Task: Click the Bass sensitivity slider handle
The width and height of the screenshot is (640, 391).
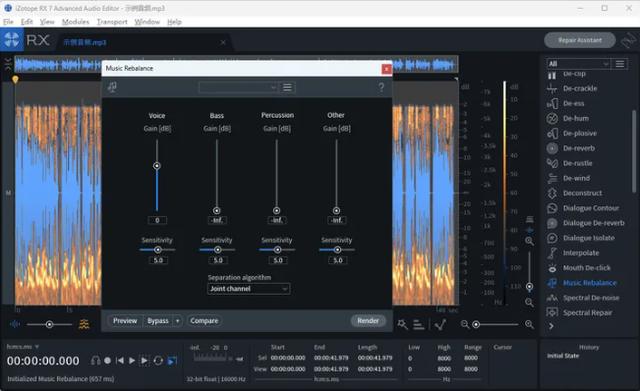Action: coord(218,250)
